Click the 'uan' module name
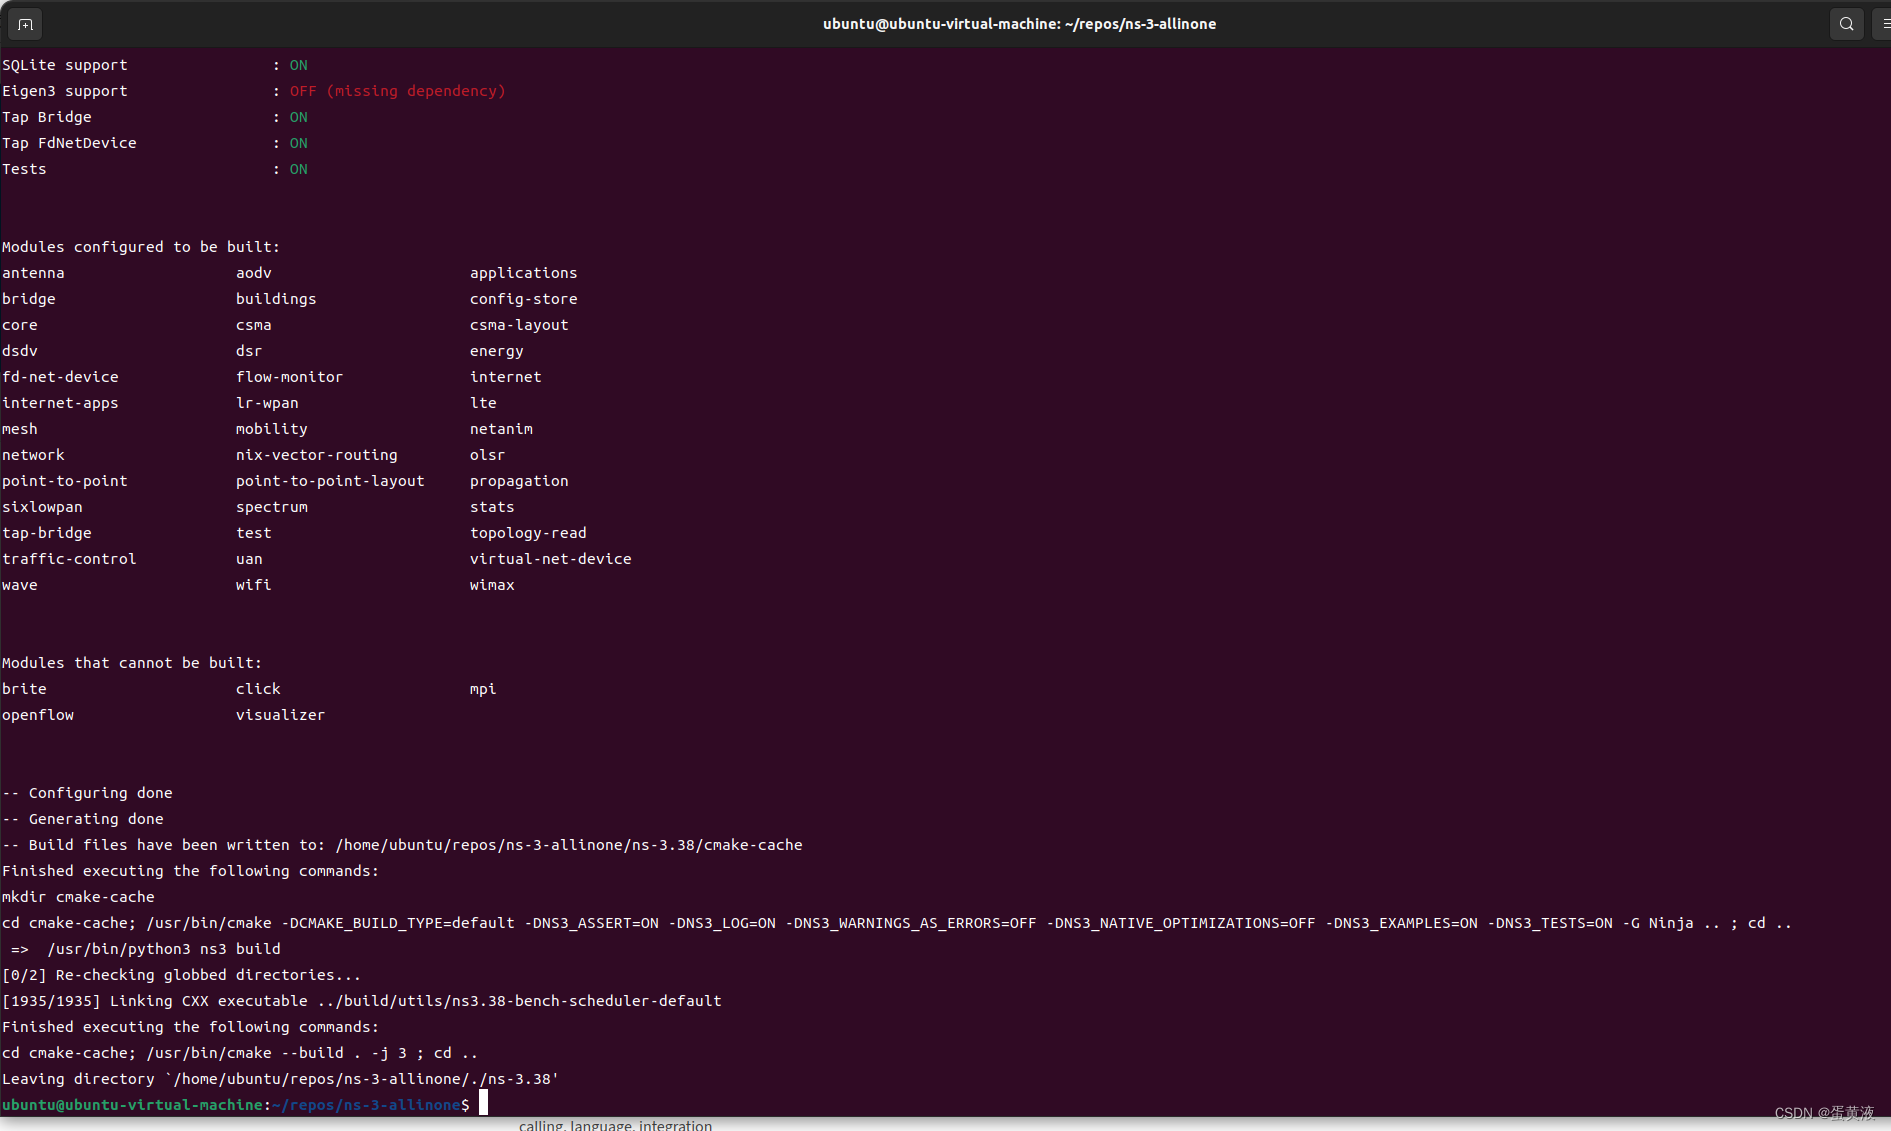The height and width of the screenshot is (1131, 1891). point(249,559)
